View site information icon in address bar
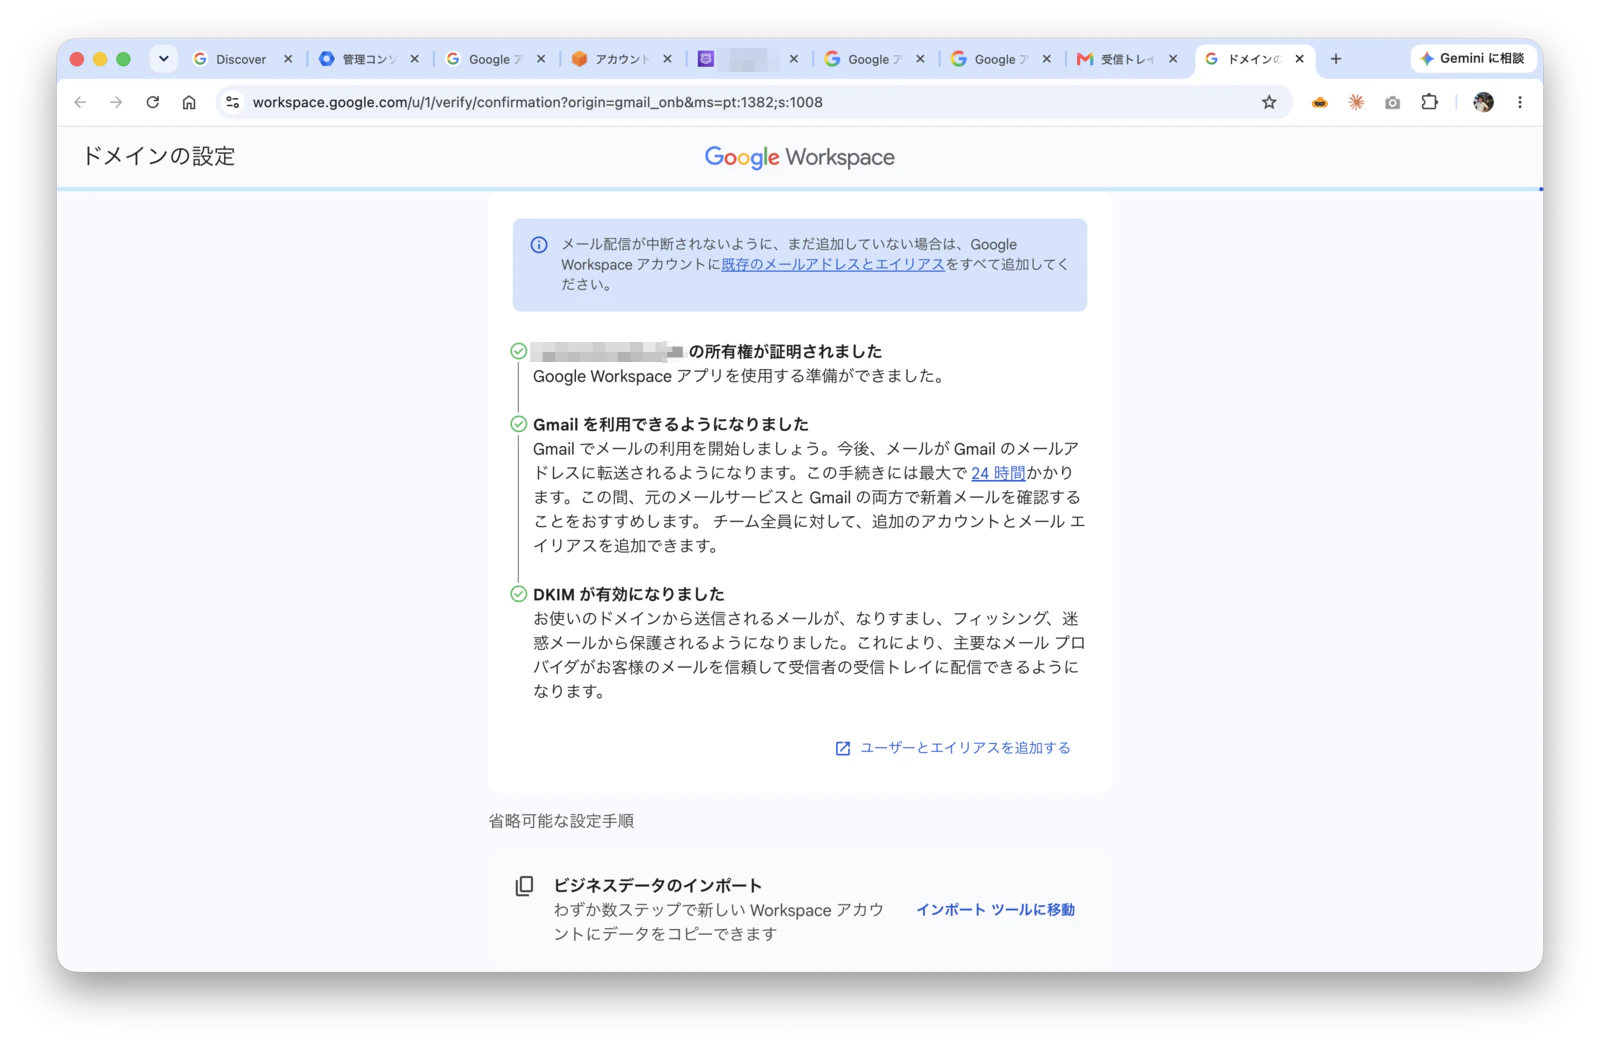This screenshot has height=1047, width=1600. point(233,102)
